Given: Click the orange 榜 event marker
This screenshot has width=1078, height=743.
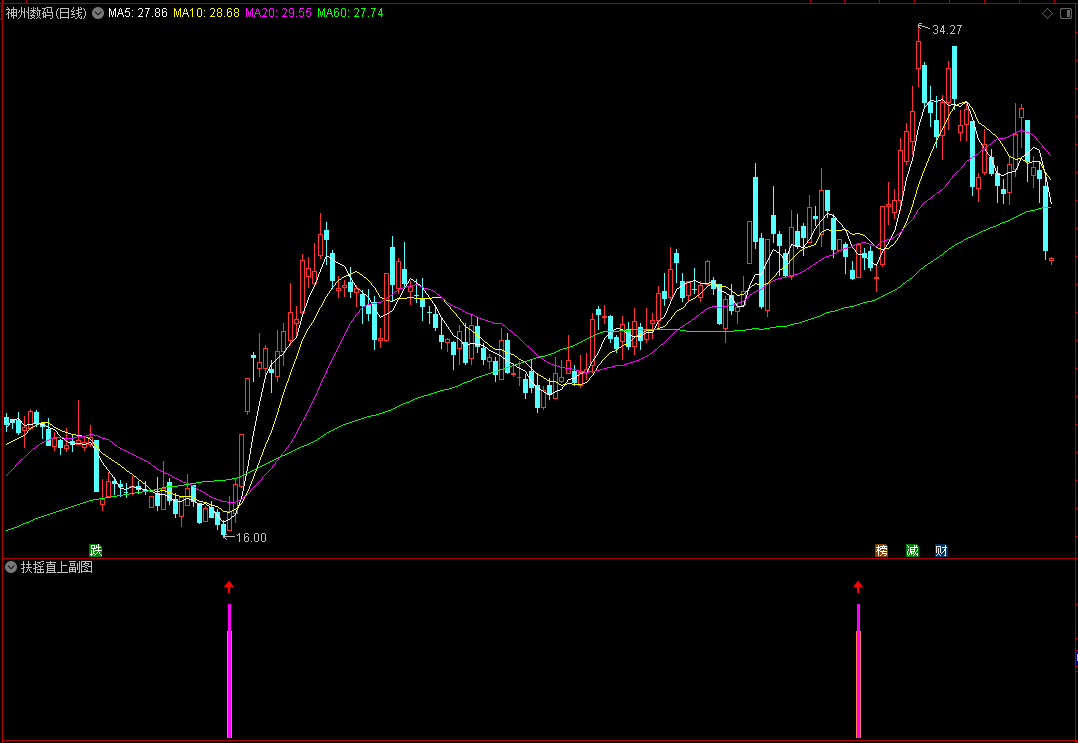Looking at the screenshot, I should [881, 550].
